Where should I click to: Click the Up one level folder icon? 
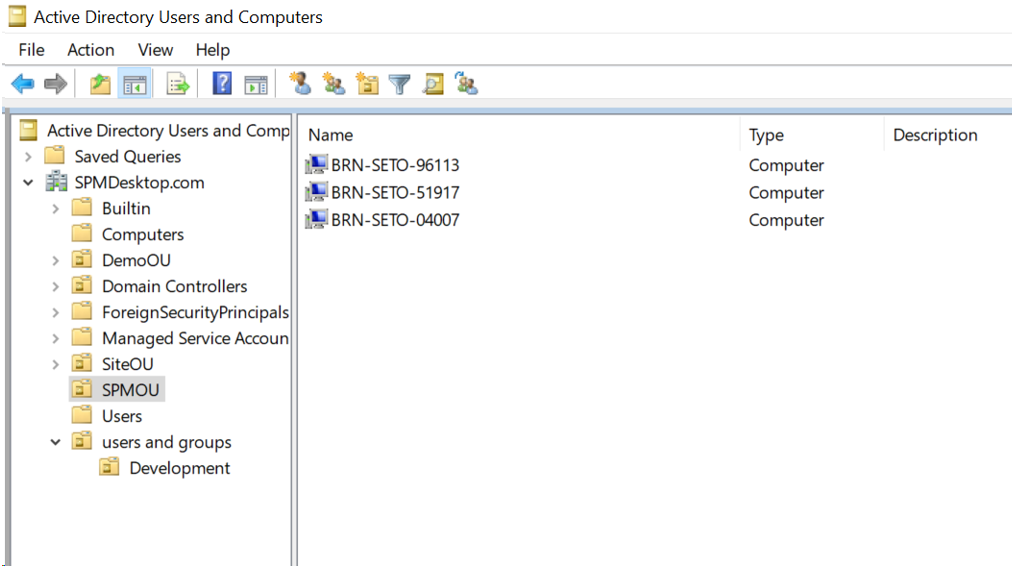coord(100,85)
